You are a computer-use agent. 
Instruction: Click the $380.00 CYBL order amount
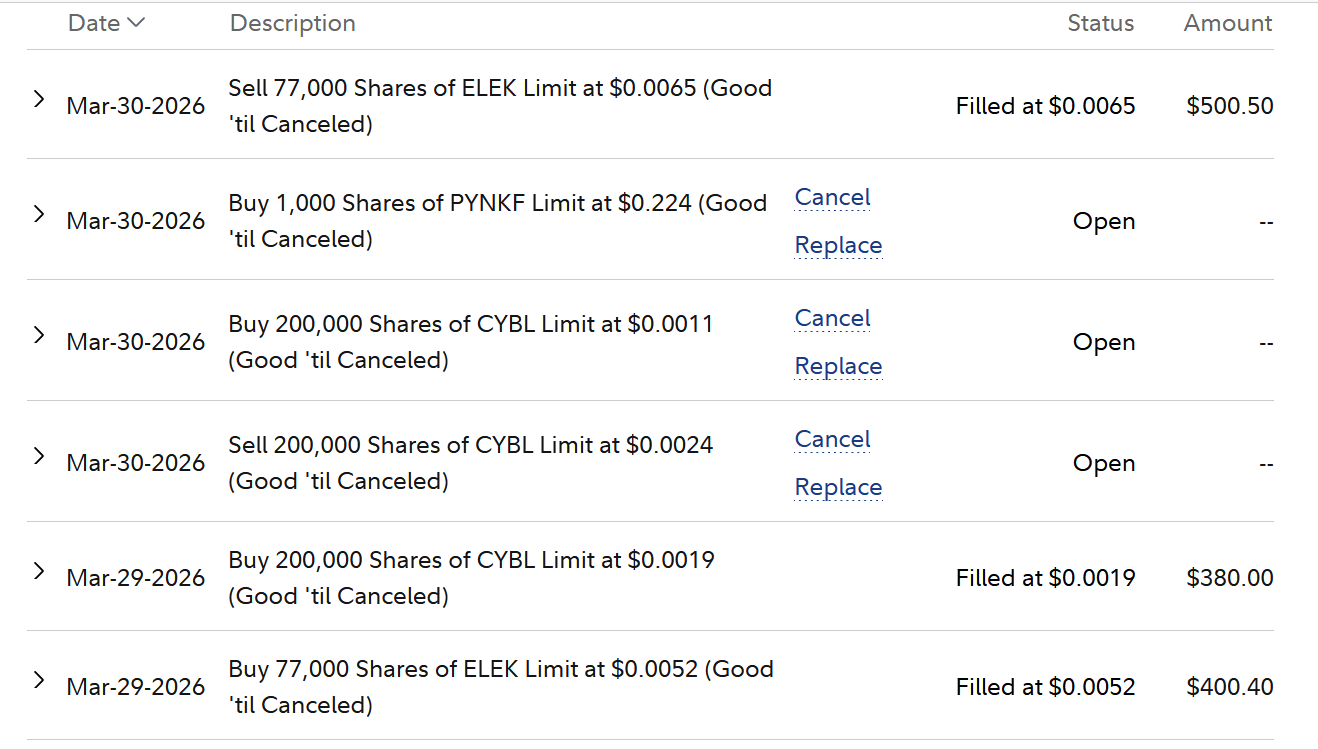(1229, 578)
